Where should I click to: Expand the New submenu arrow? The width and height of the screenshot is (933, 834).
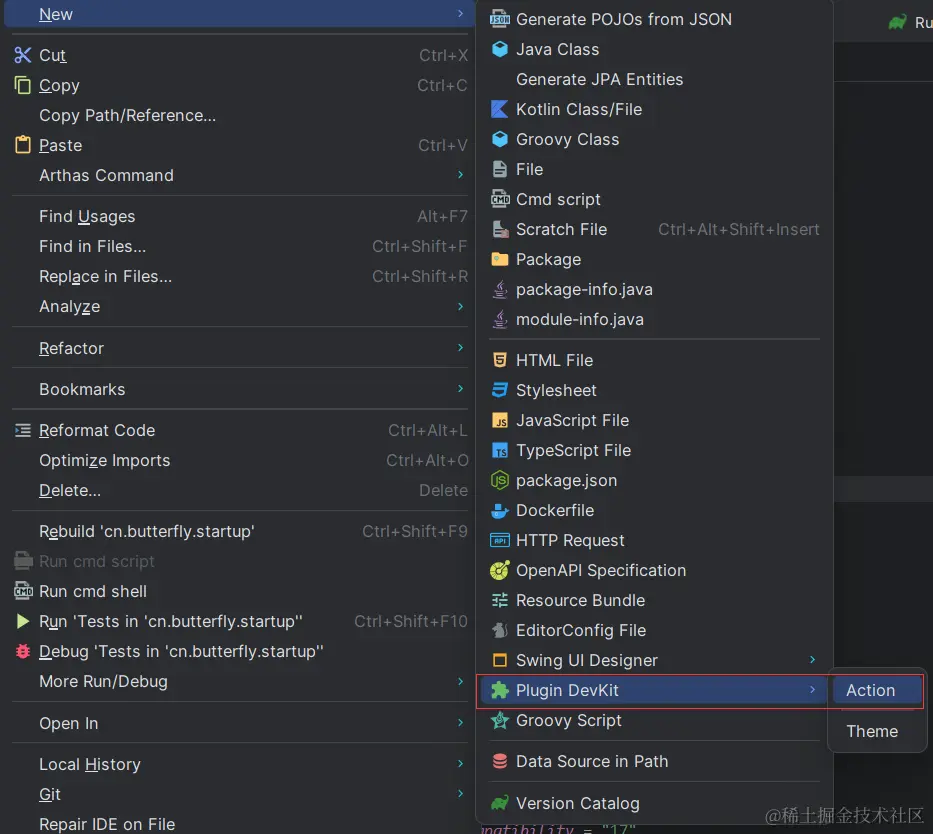(460, 13)
